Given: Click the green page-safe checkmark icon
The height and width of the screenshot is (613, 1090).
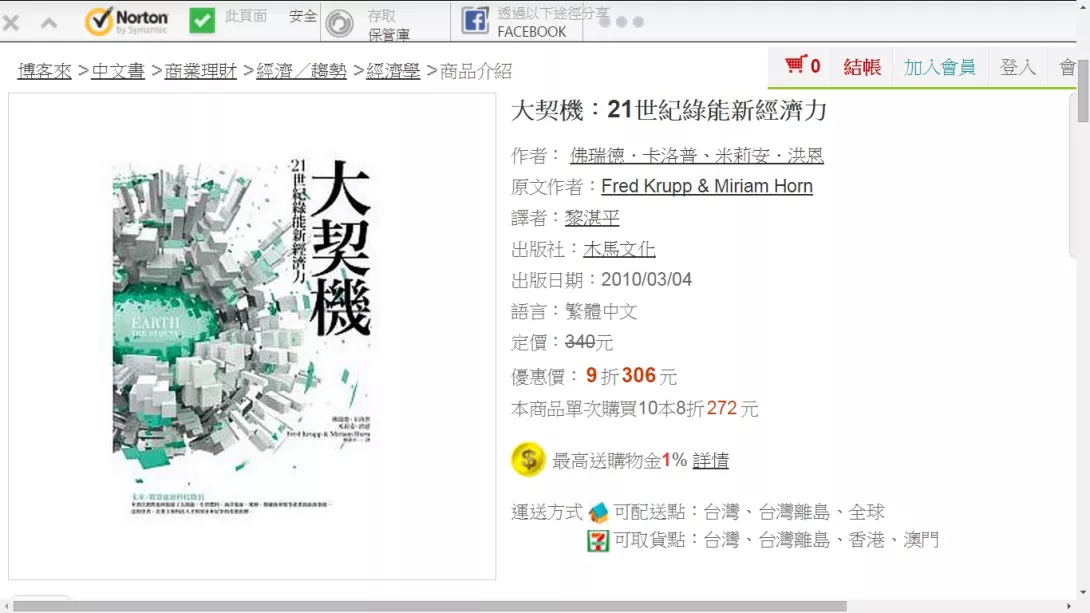Looking at the screenshot, I should click(x=202, y=21).
